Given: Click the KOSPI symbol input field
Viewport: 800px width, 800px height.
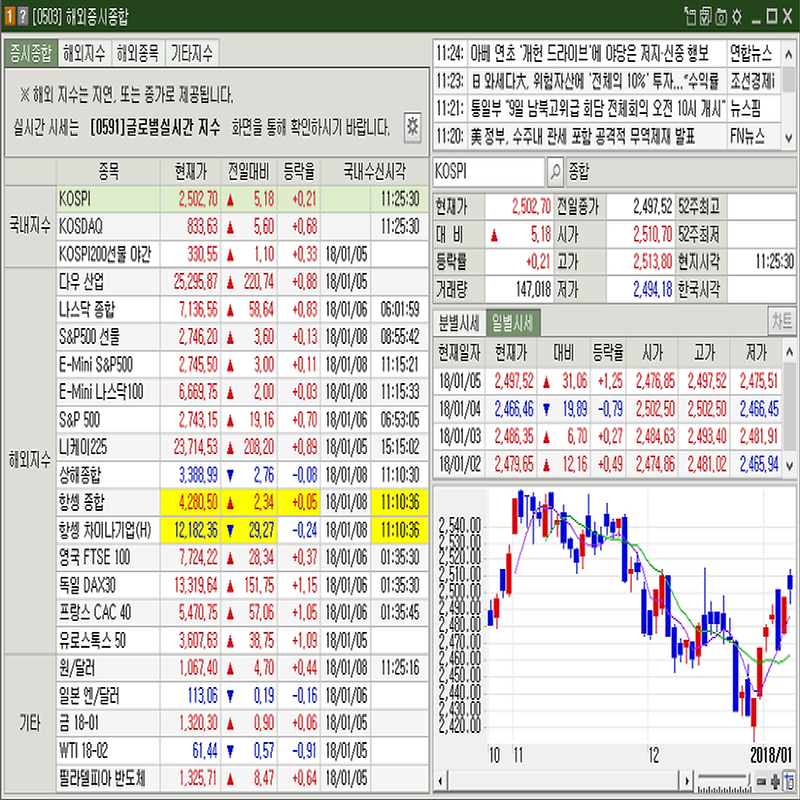Looking at the screenshot, I should (489, 172).
